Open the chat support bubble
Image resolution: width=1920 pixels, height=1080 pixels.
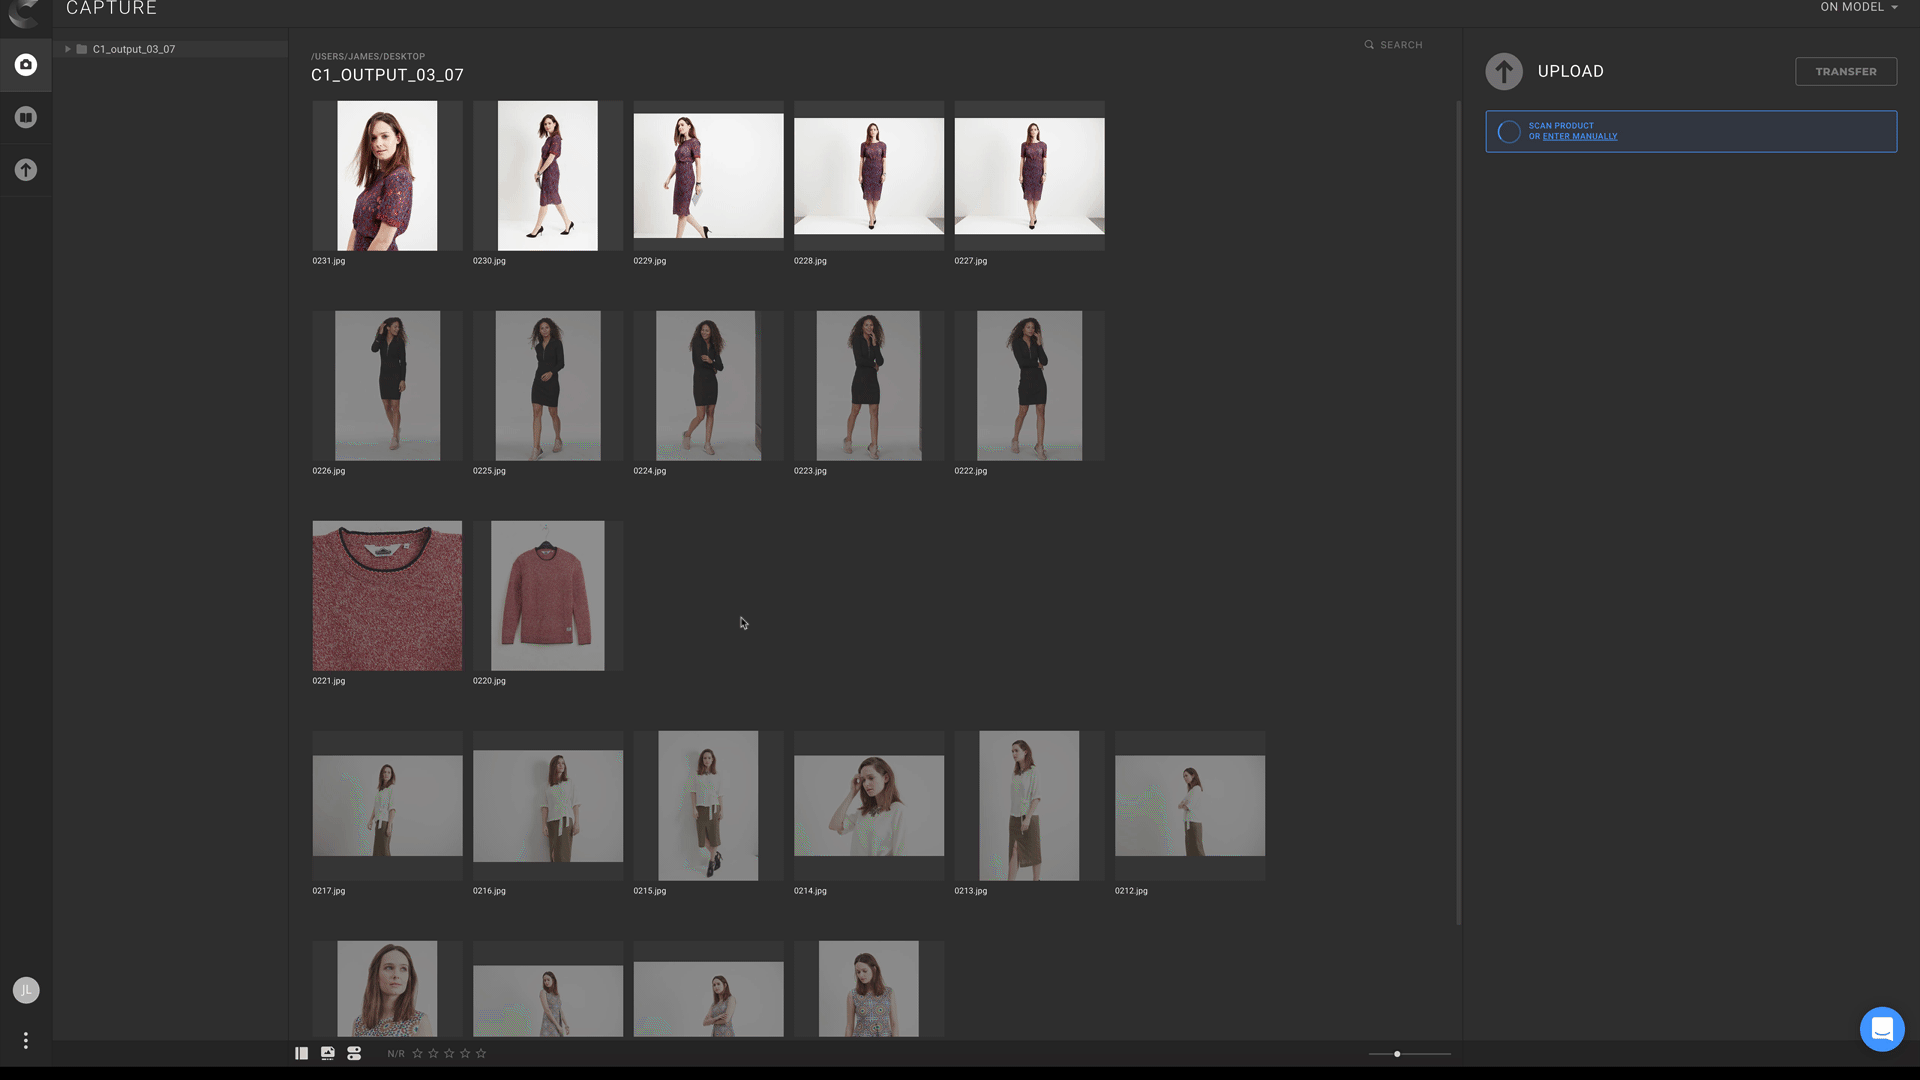pos(1881,1029)
